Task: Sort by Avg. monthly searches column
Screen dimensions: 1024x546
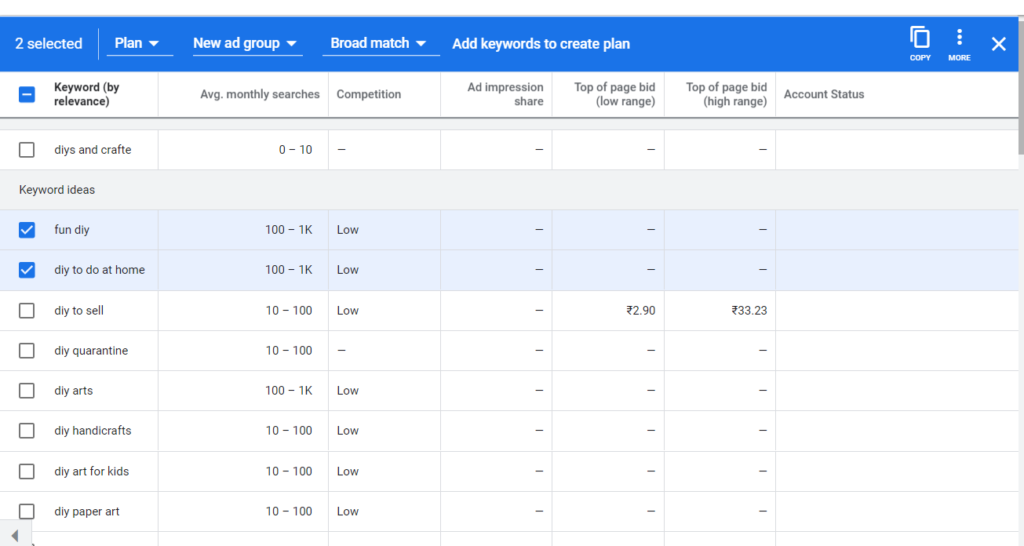Action: coord(260,94)
